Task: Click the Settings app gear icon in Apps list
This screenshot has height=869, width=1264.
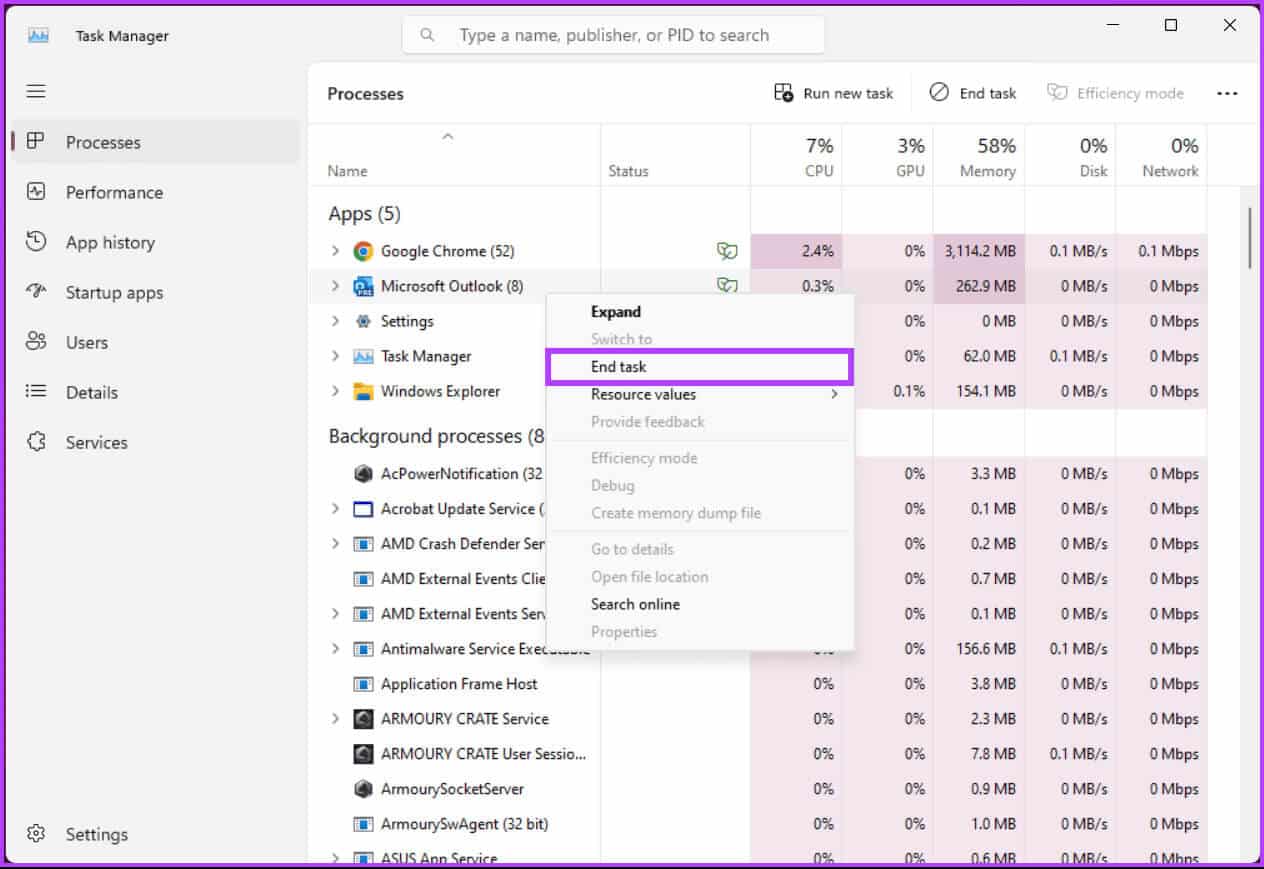Action: point(363,321)
